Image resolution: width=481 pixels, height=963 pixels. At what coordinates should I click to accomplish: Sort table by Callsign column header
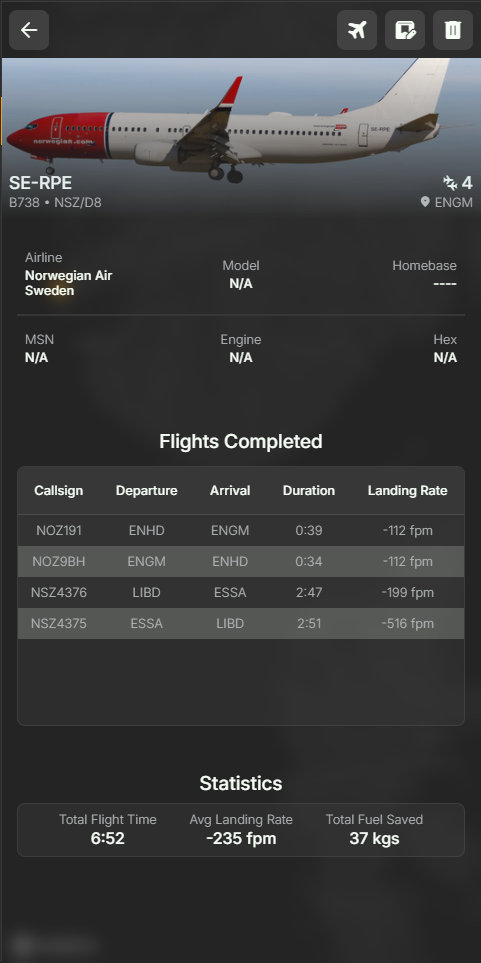point(58,491)
